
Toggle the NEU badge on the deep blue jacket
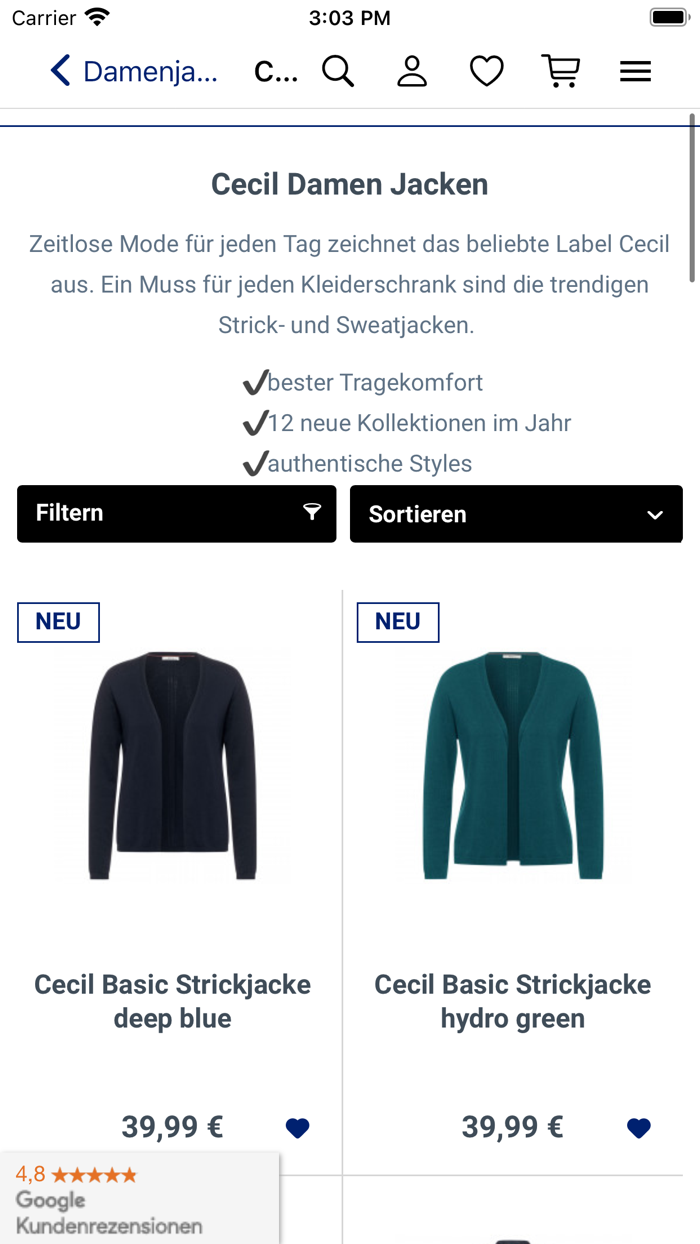58,622
